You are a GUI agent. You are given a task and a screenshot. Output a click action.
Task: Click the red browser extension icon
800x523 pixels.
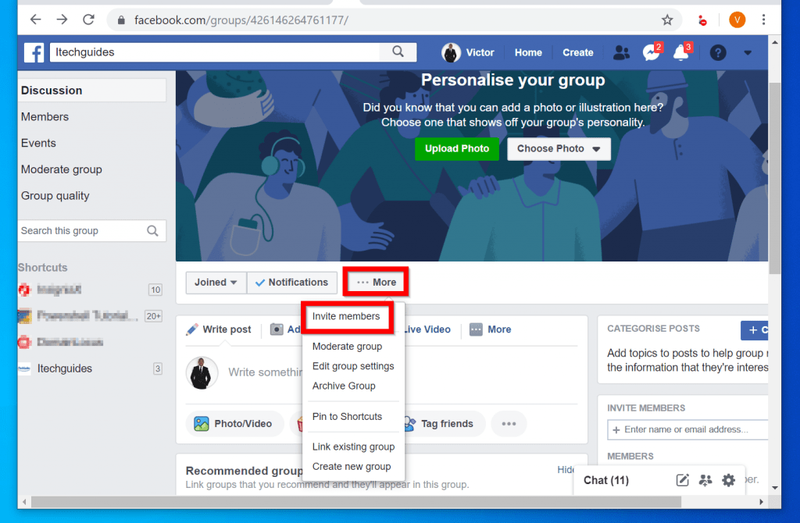pos(703,20)
